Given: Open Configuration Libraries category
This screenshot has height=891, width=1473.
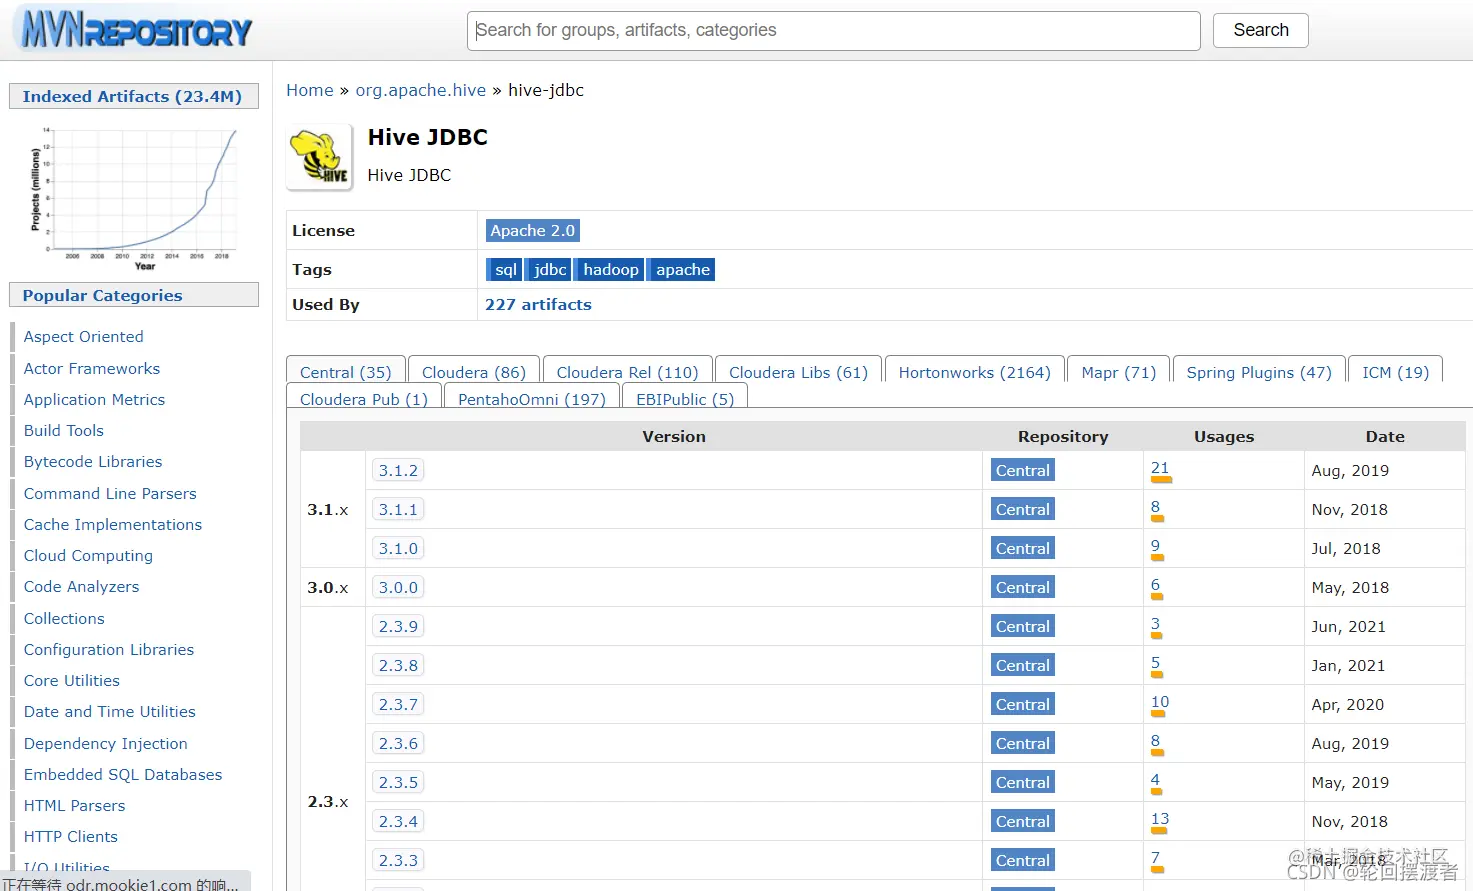Looking at the screenshot, I should click(109, 649).
